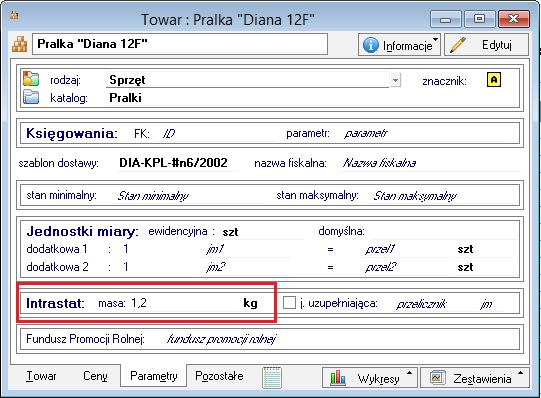Open the Zestawienia reports menu

475,378
